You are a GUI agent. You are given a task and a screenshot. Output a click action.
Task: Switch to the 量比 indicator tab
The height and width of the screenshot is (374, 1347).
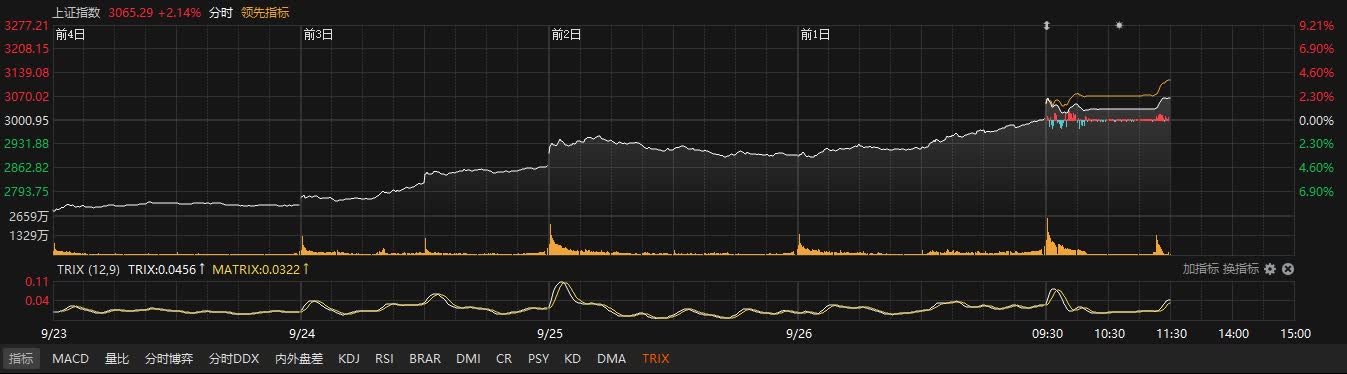[117, 358]
